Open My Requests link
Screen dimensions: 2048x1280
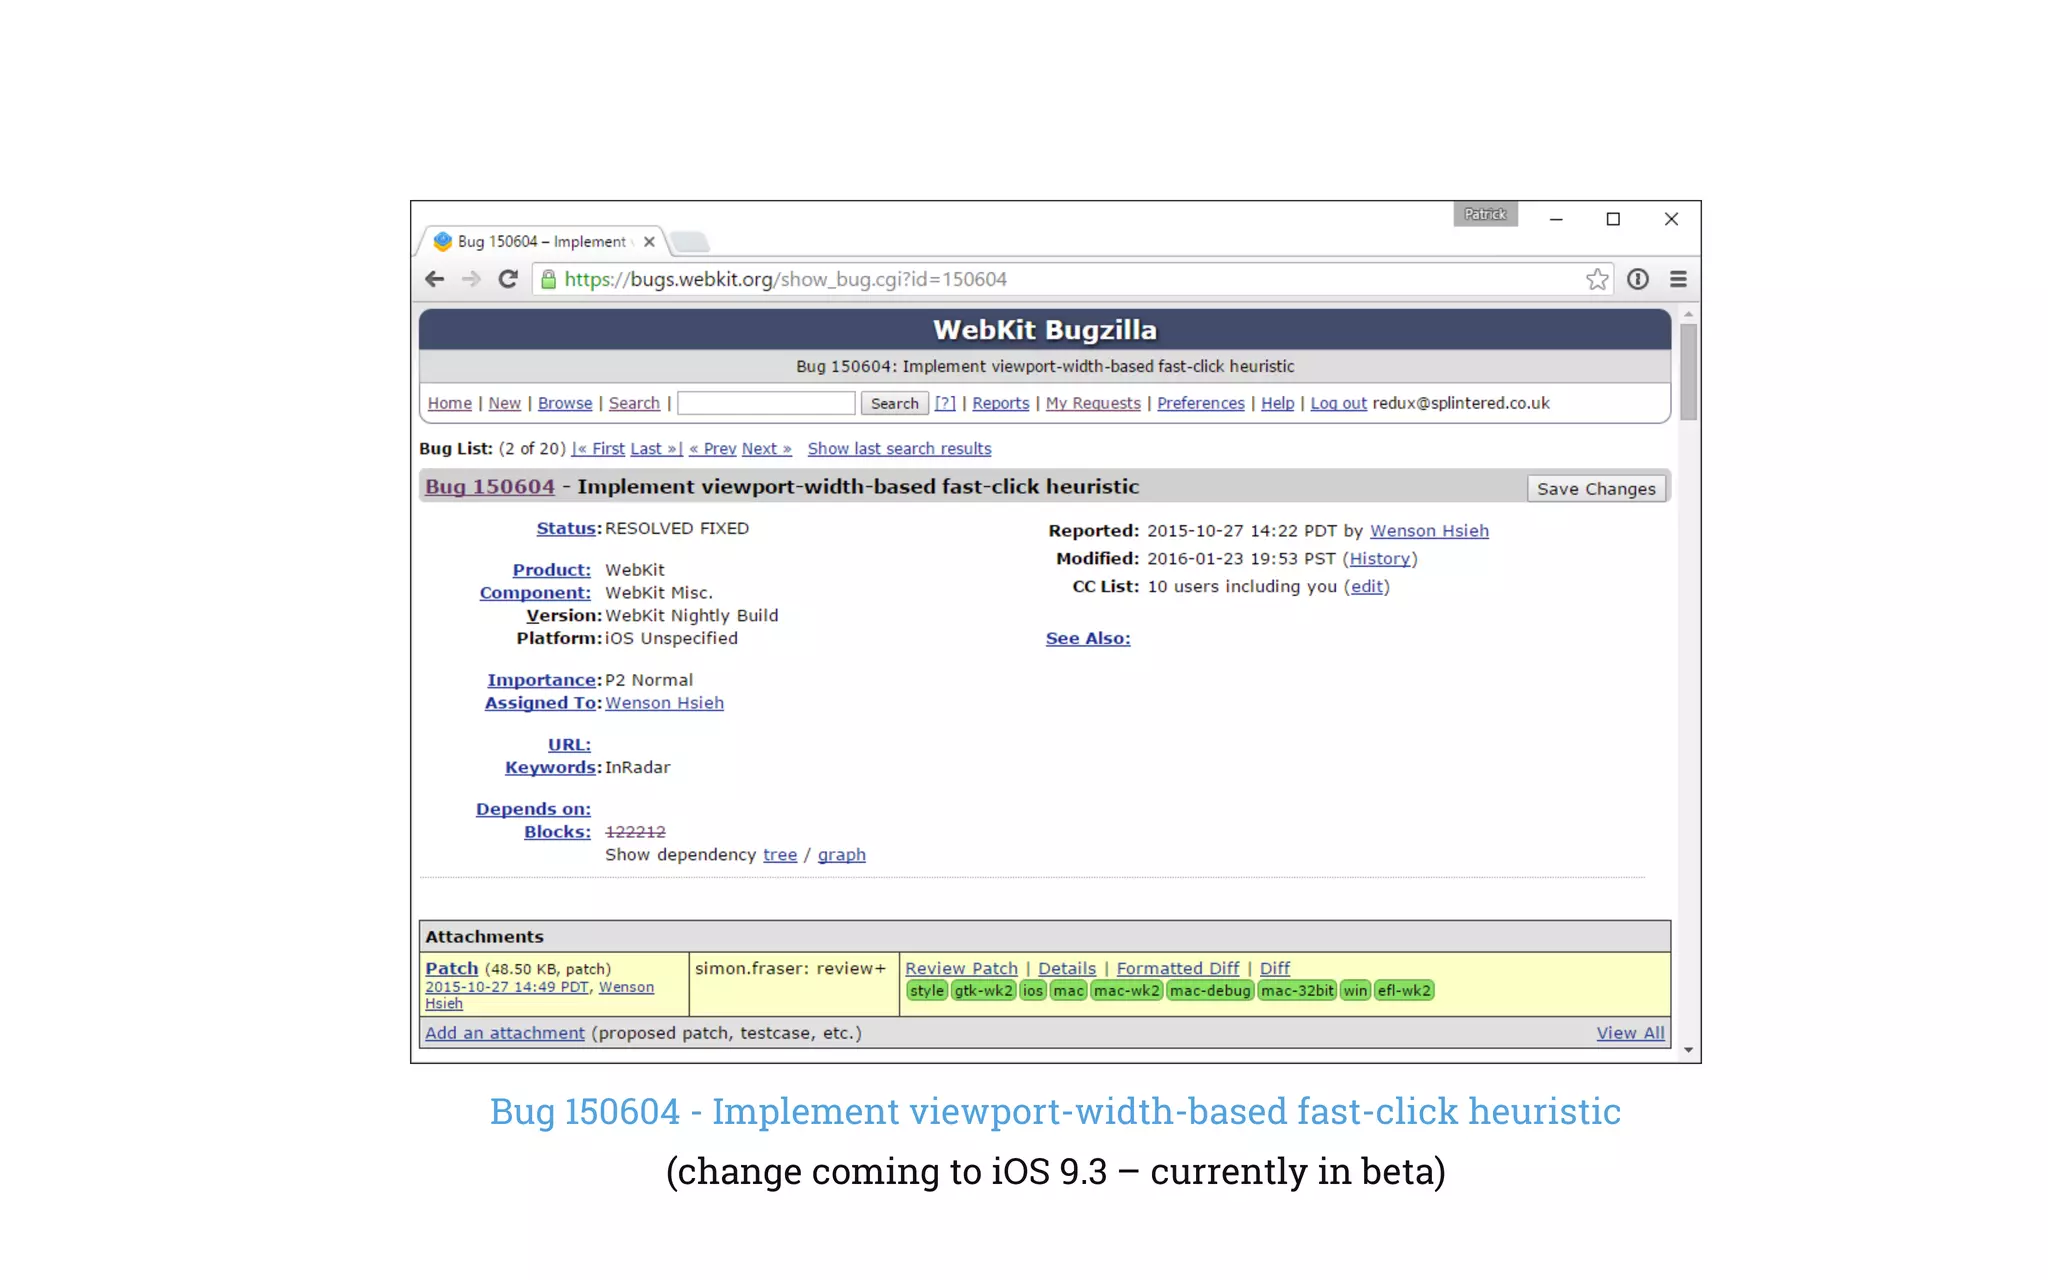click(1093, 403)
